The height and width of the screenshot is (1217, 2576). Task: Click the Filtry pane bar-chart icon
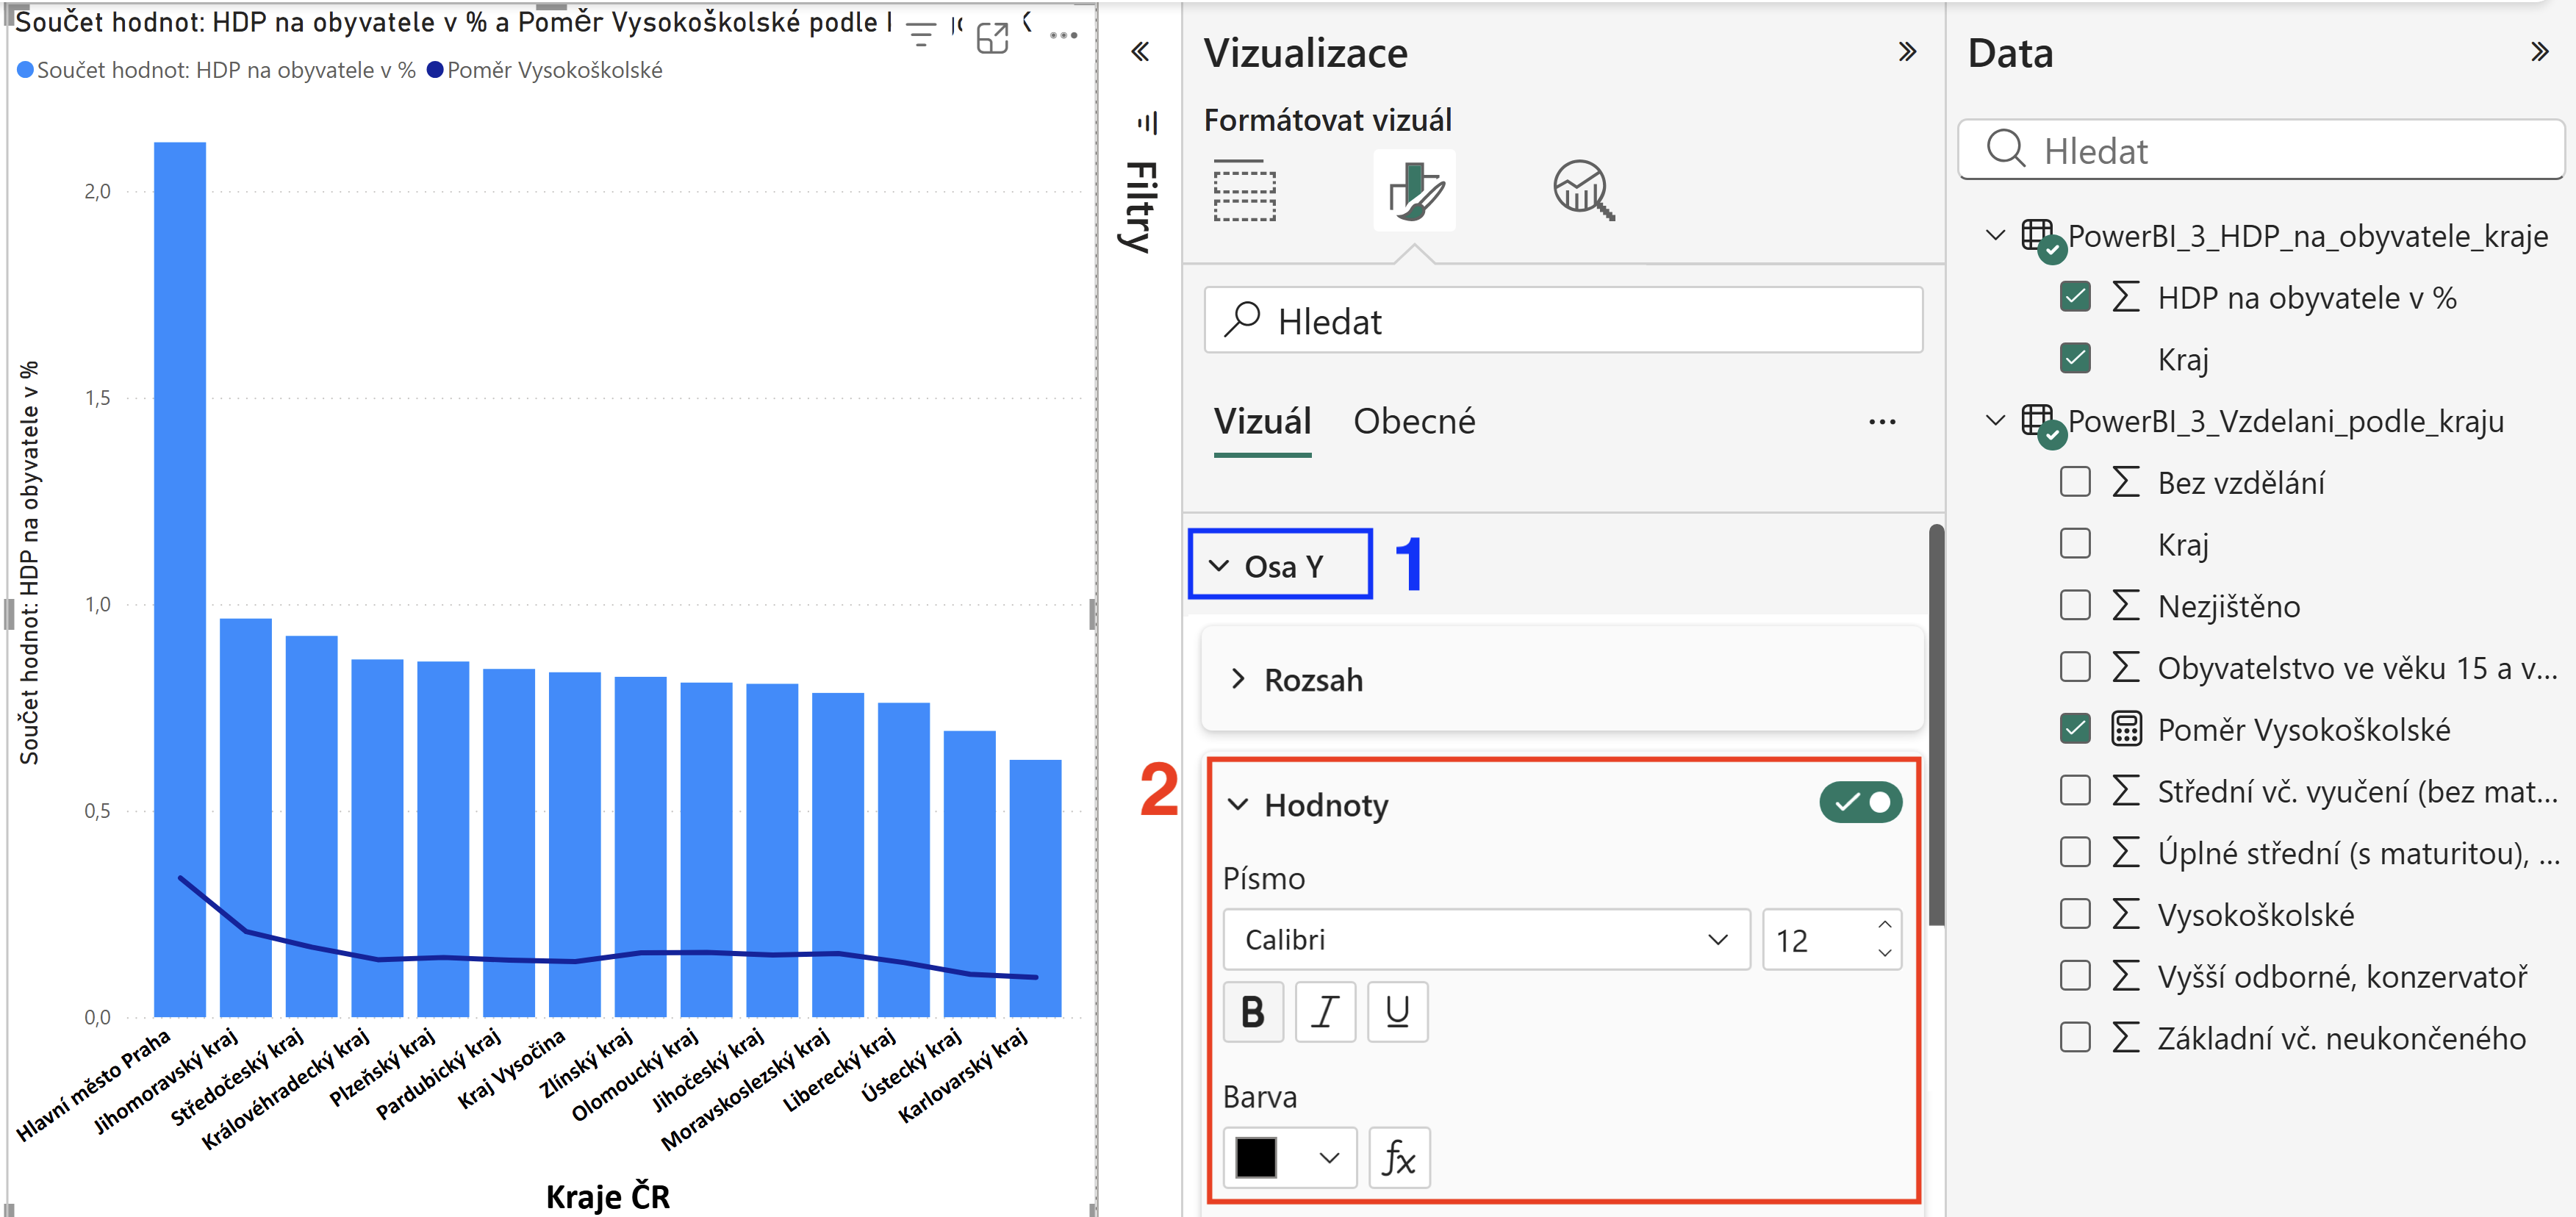[1148, 122]
